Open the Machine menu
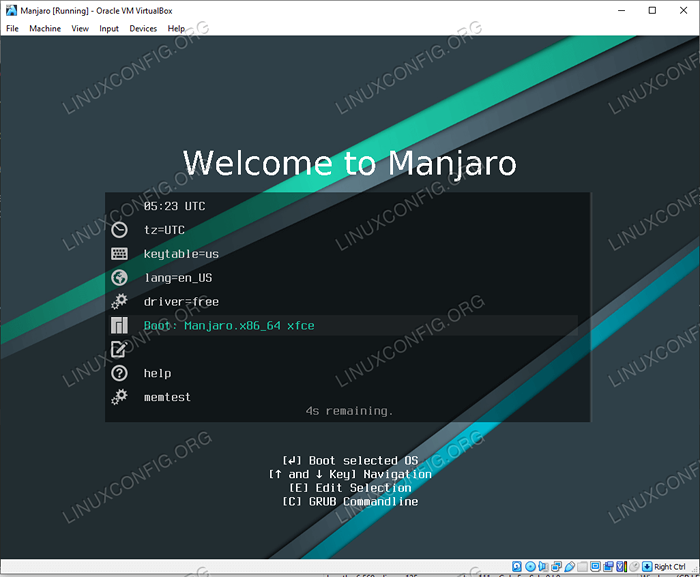 [45, 29]
